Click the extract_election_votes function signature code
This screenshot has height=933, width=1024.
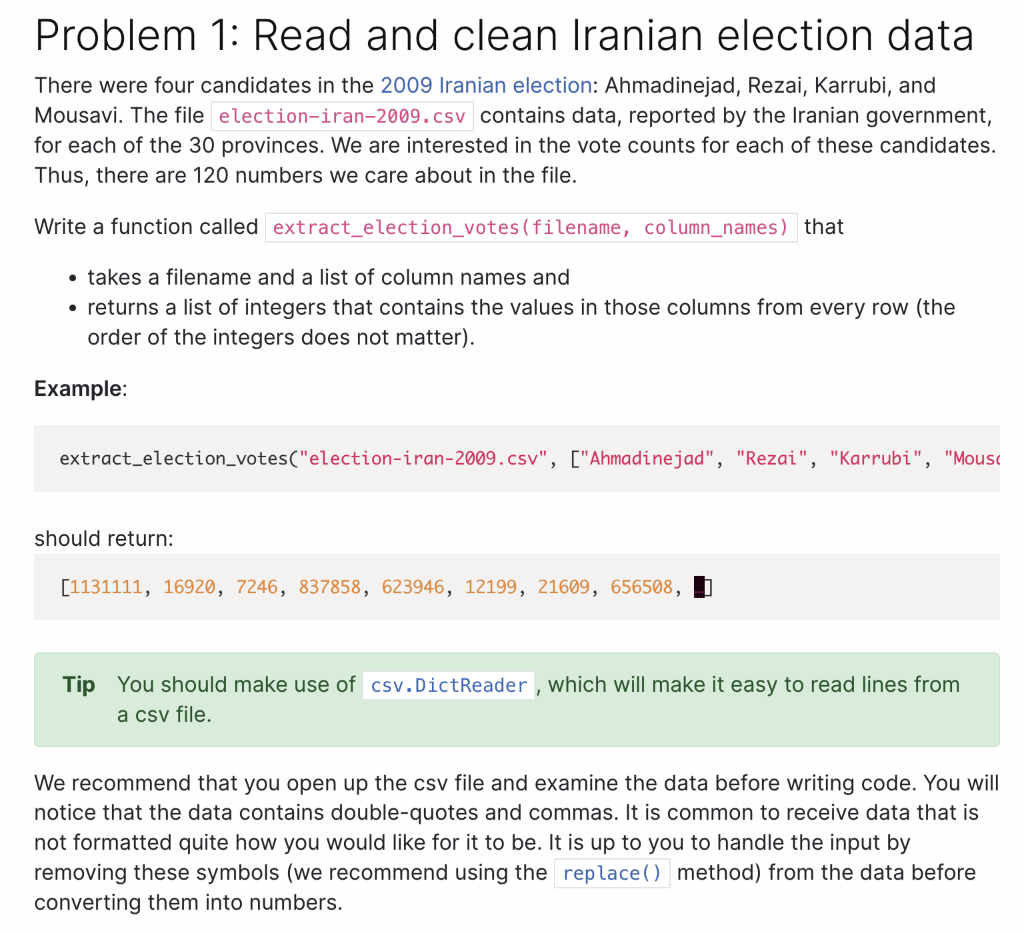coord(531,227)
